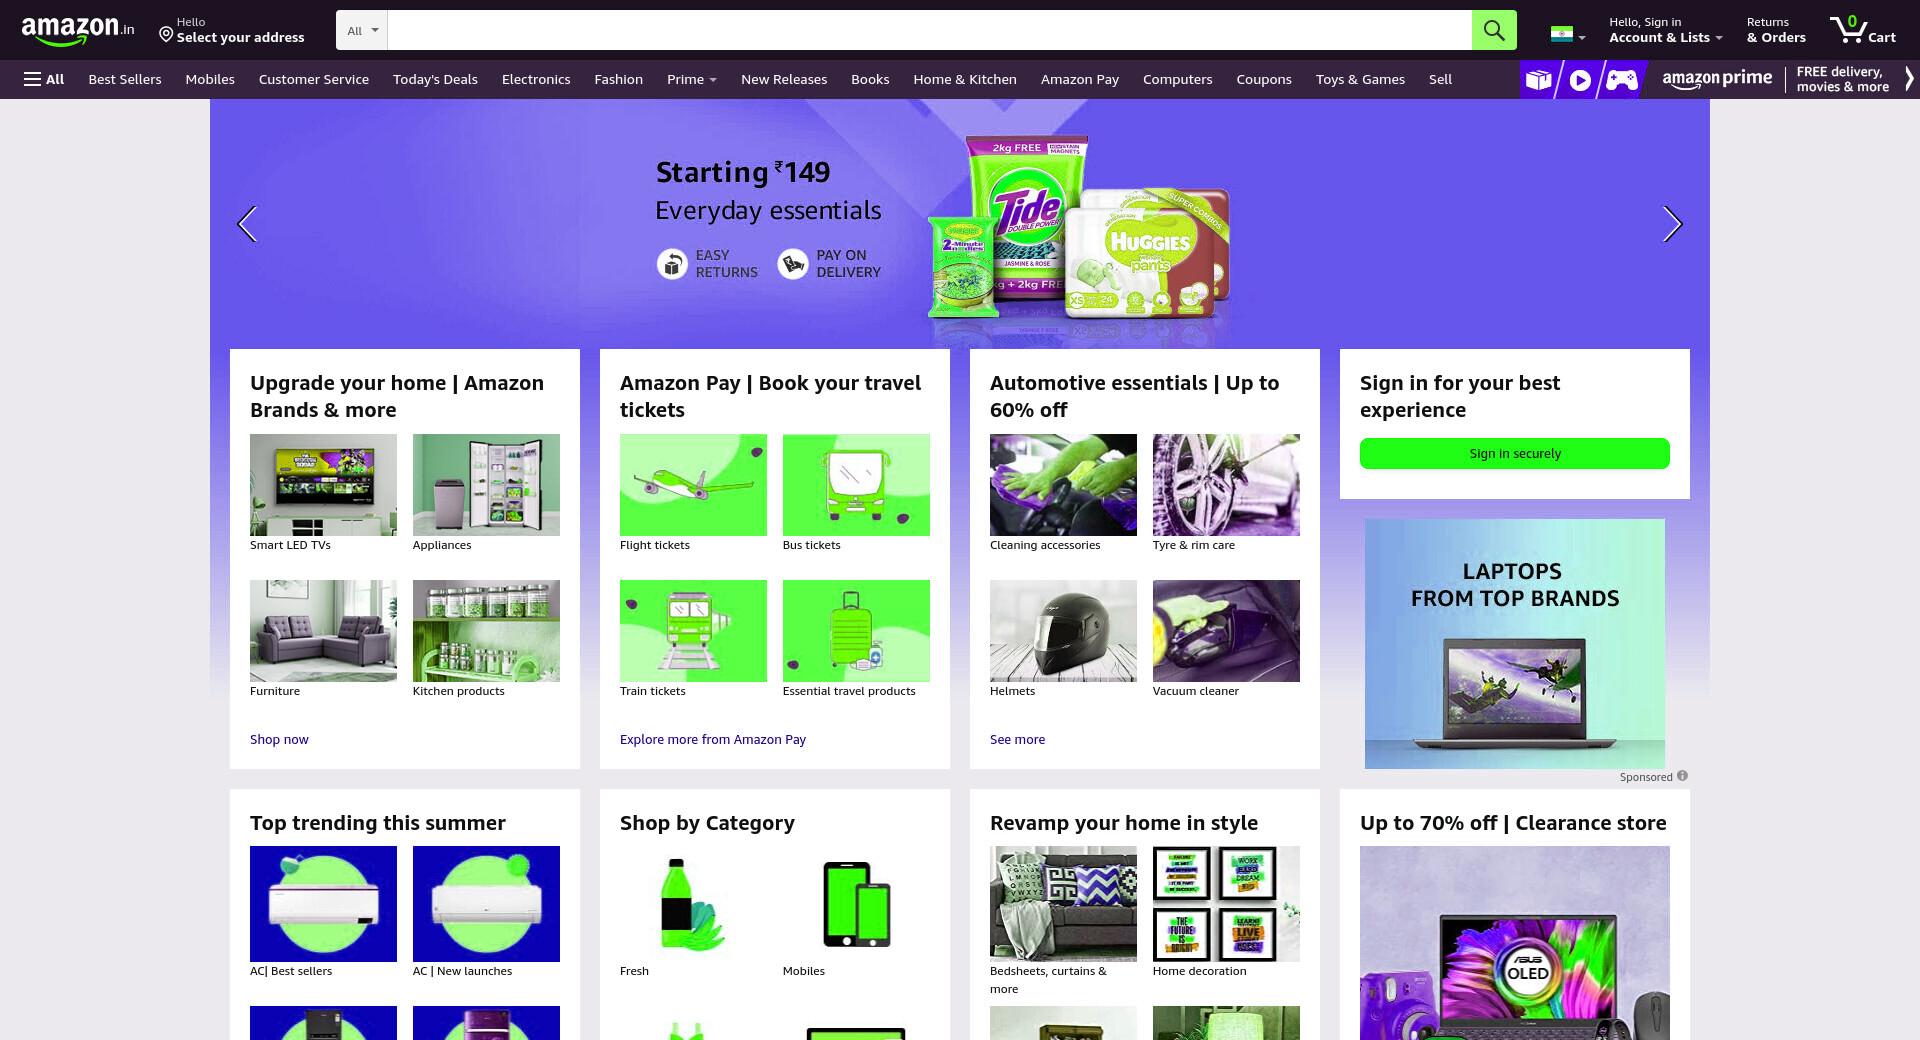Image resolution: width=1920 pixels, height=1040 pixels.
Task: Open Returns & Orders
Action: click(x=1776, y=30)
